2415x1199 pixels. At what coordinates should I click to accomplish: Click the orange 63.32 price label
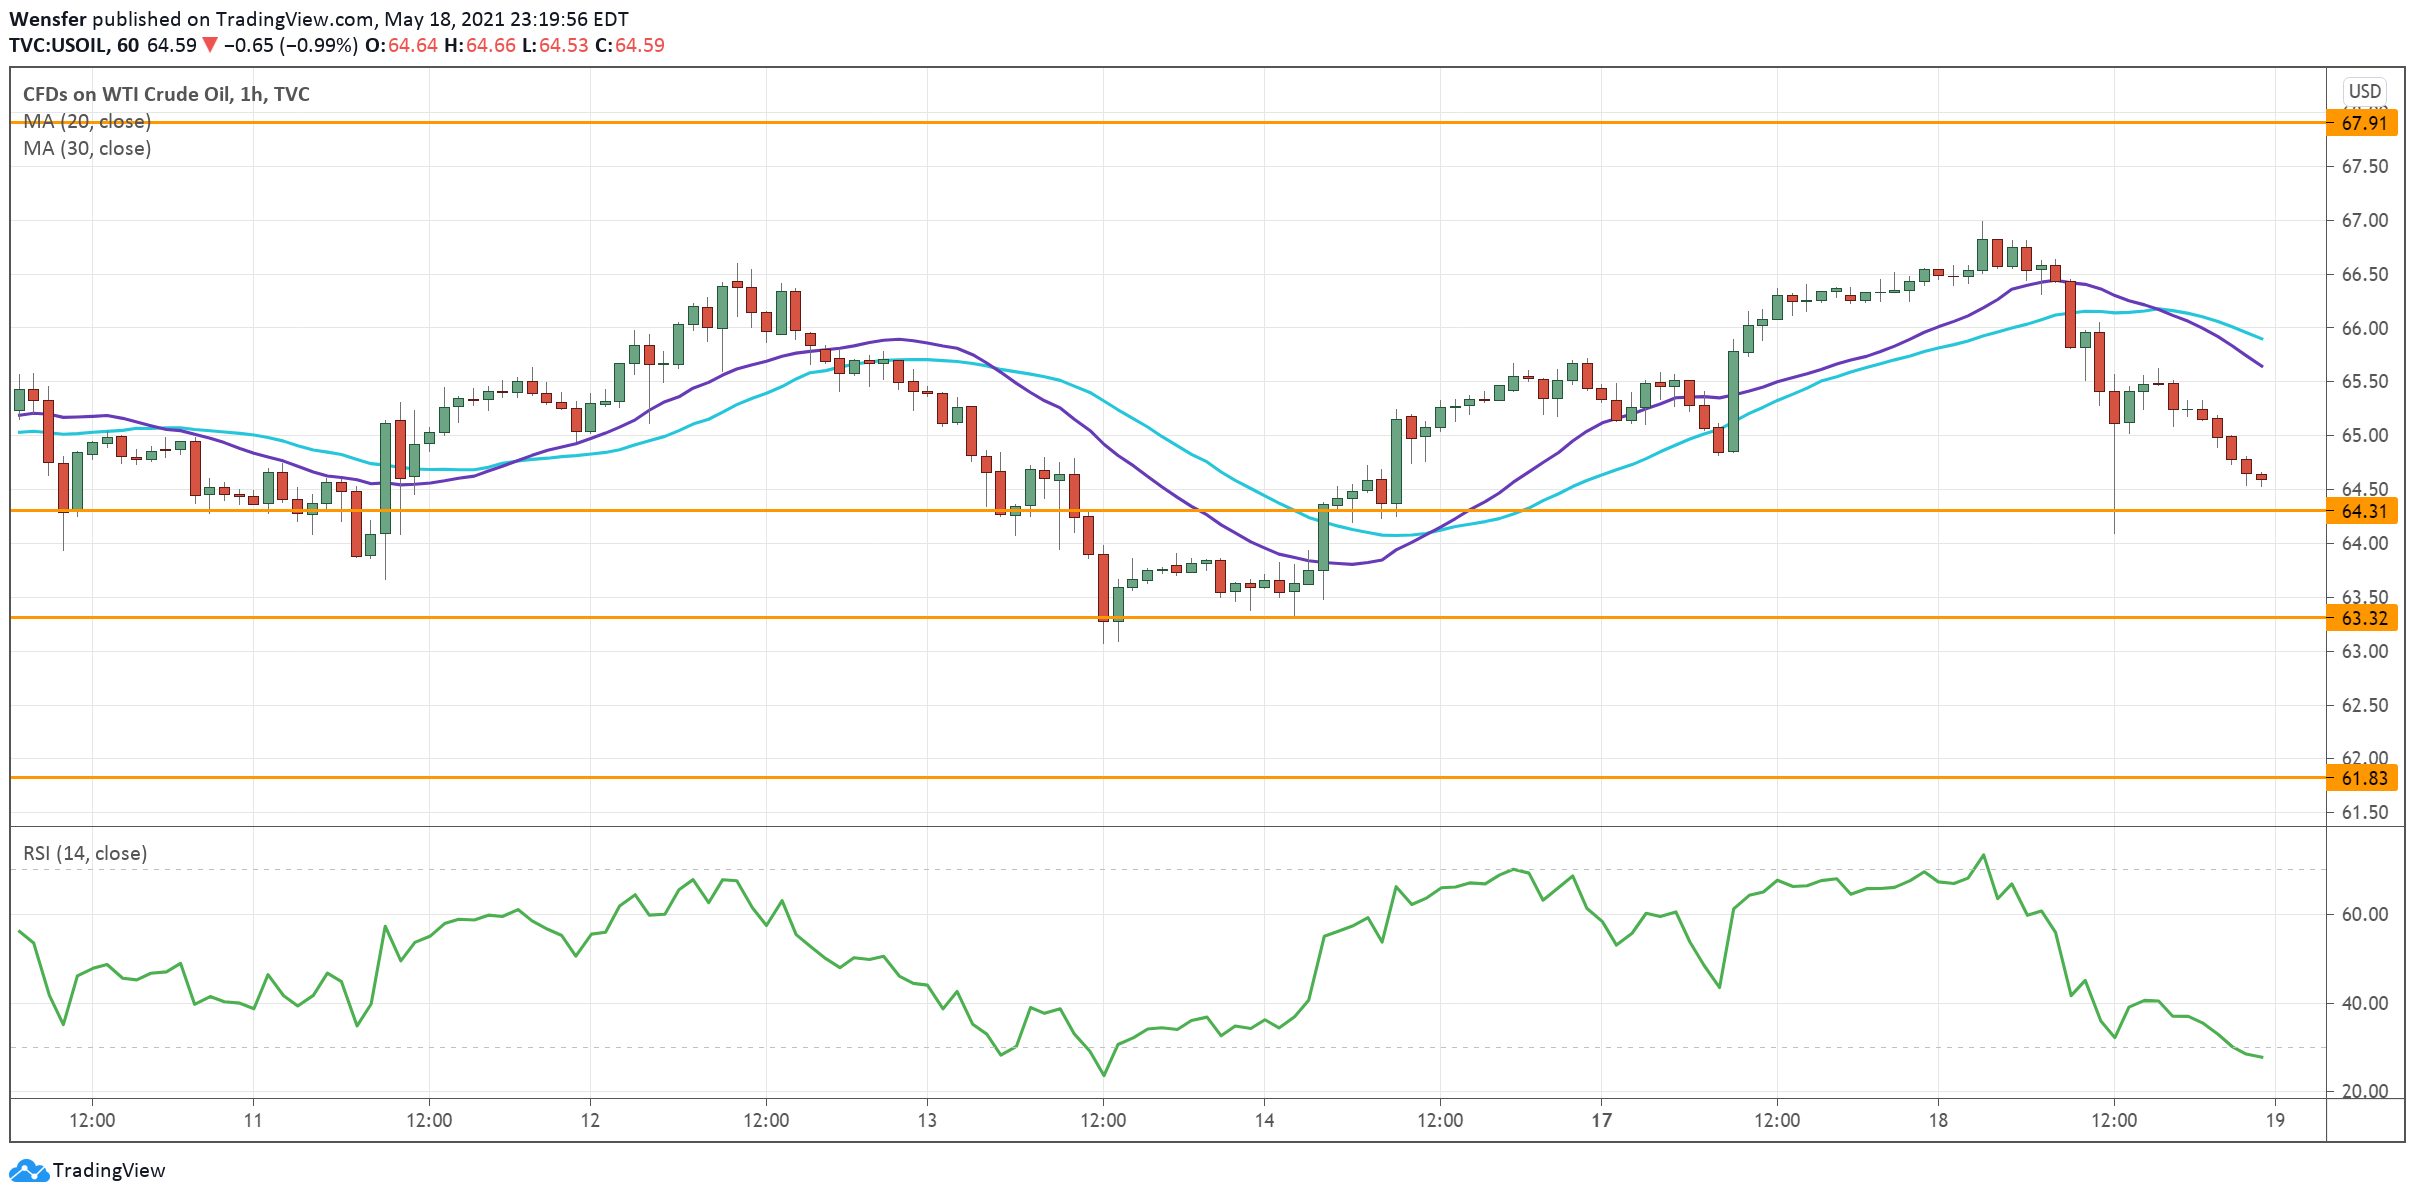[2363, 618]
